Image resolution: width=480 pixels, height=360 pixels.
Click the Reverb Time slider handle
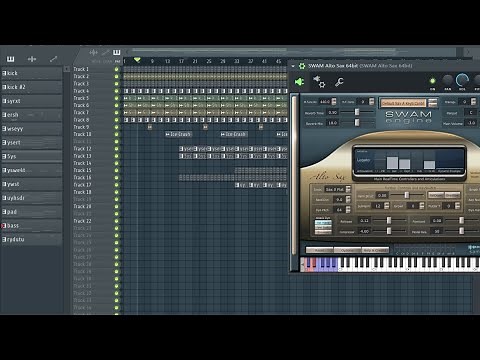pos(357,112)
